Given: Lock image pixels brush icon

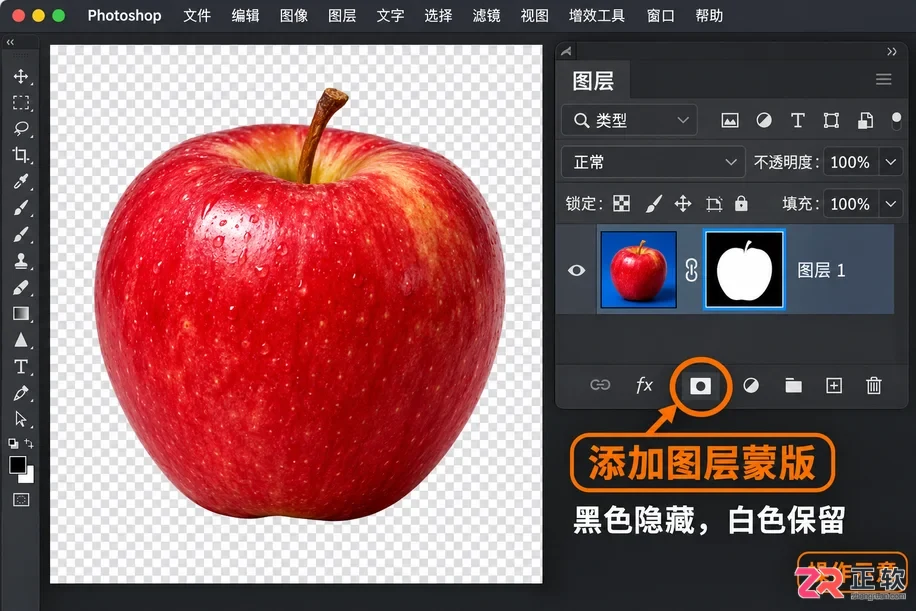Looking at the screenshot, I should point(653,203).
